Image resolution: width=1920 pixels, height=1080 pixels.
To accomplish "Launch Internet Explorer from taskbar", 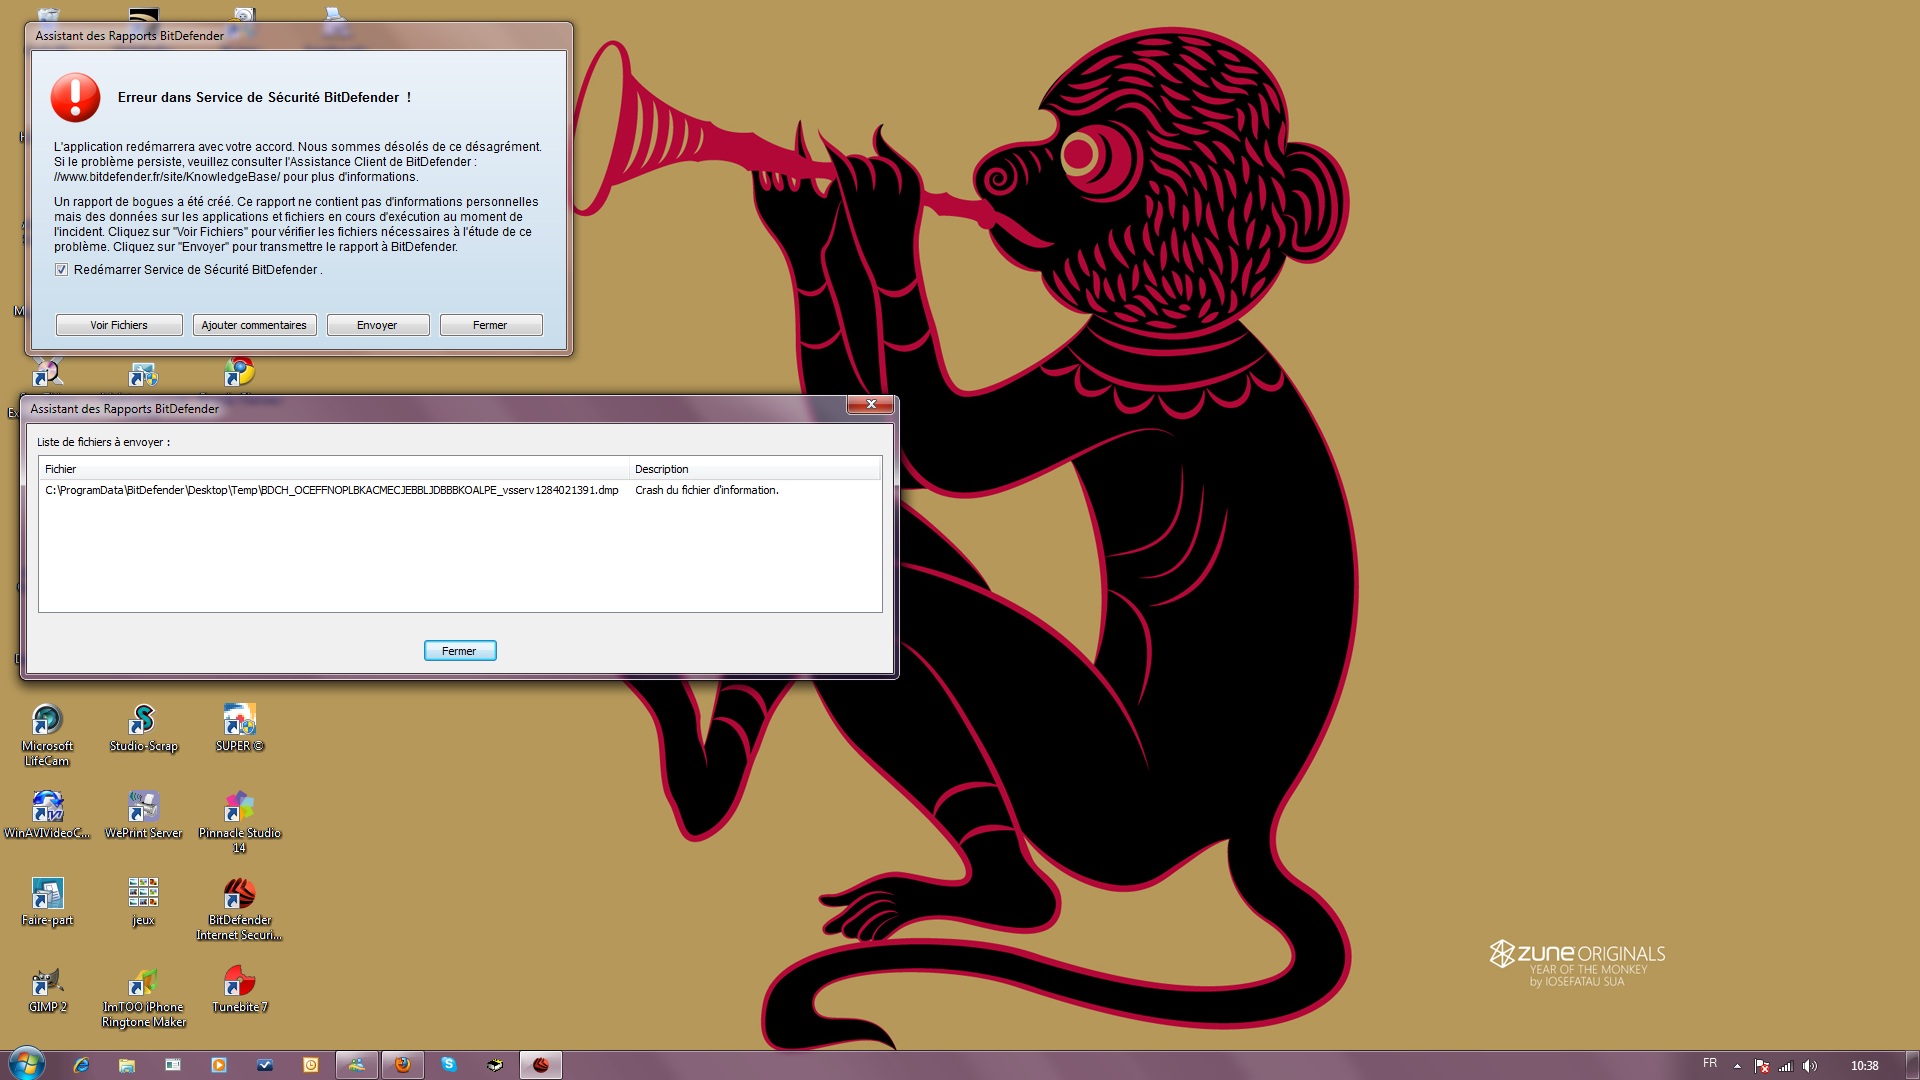I will (x=81, y=1065).
